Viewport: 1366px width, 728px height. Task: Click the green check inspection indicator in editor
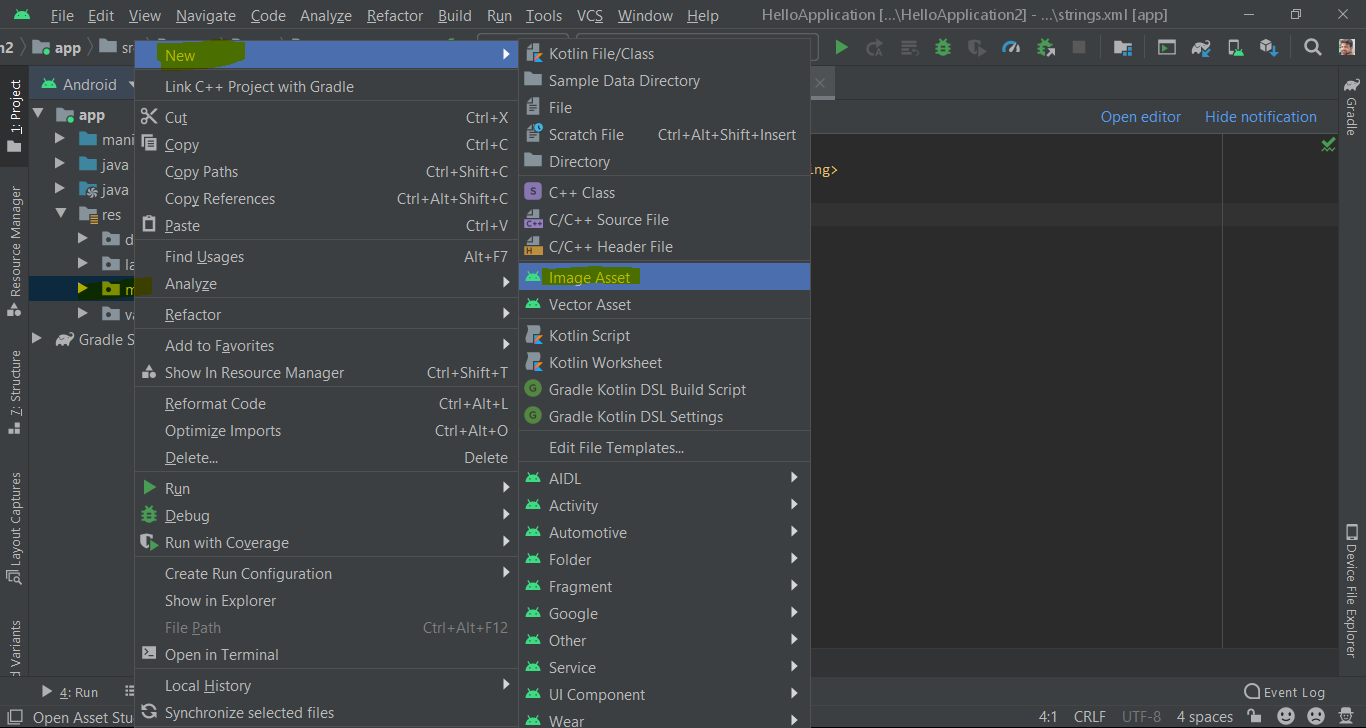[1328, 145]
